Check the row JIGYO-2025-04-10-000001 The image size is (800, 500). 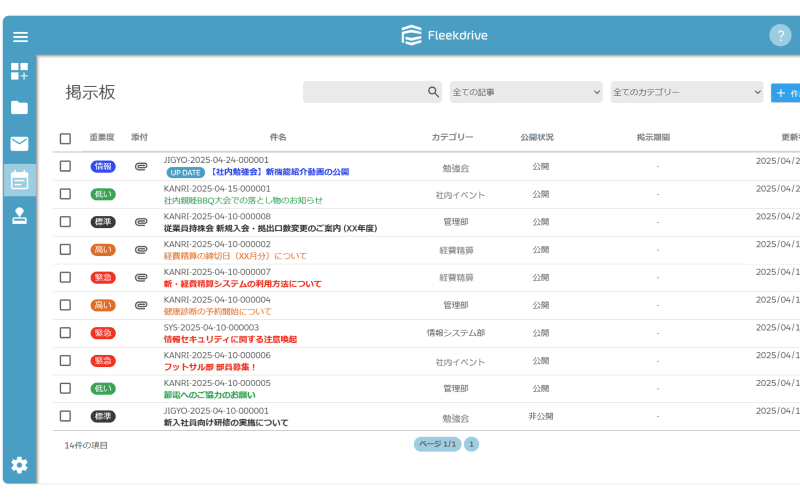click(65, 416)
